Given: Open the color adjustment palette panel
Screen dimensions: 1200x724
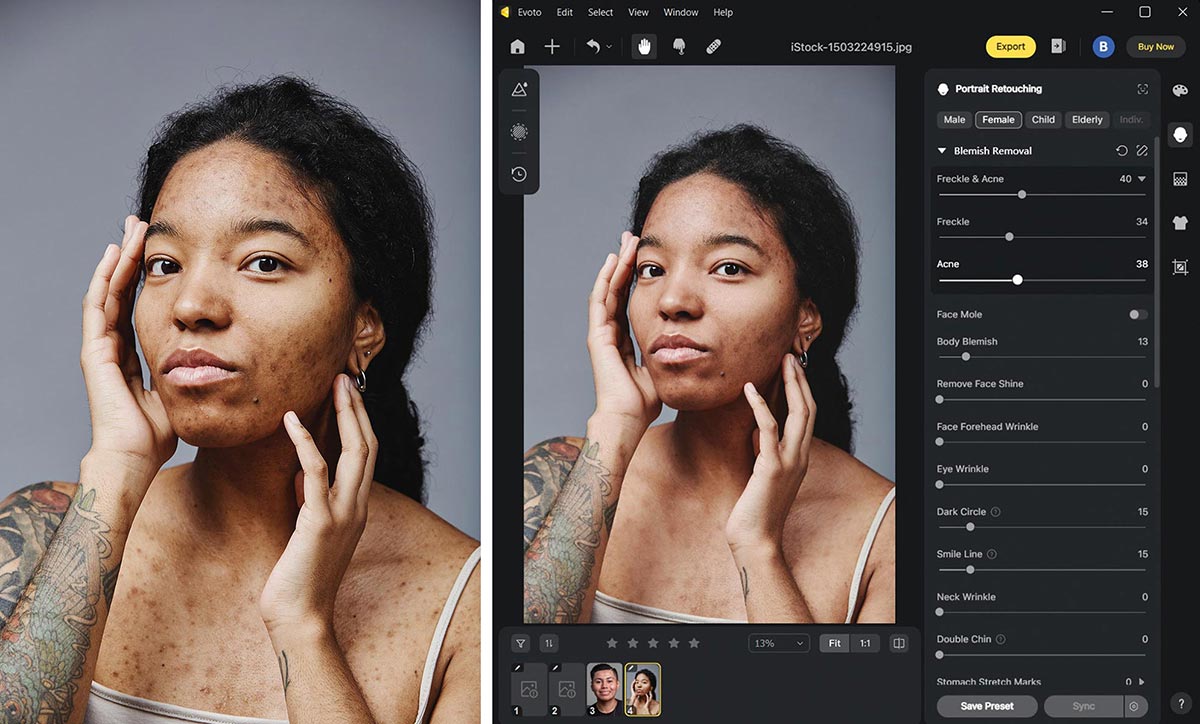Looking at the screenshot, I should coord(1180,89).
